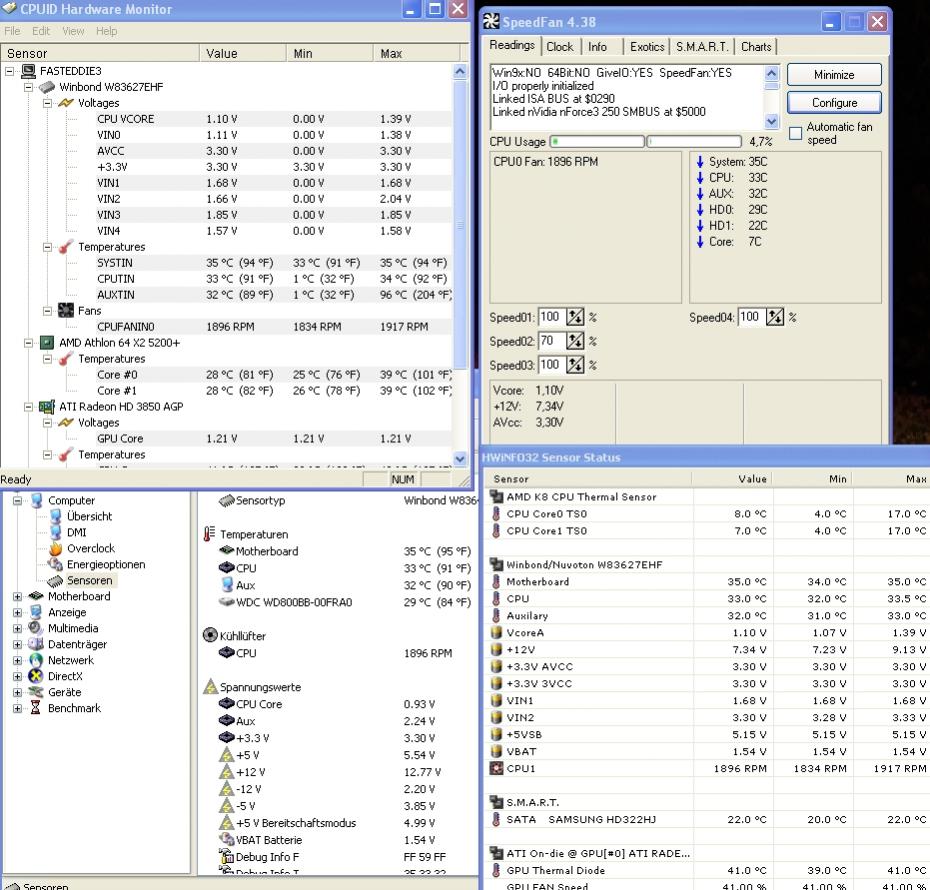Collapse the Winbond W83627EHF node
This screenshot has height=890, width=930.
point(28,87)
